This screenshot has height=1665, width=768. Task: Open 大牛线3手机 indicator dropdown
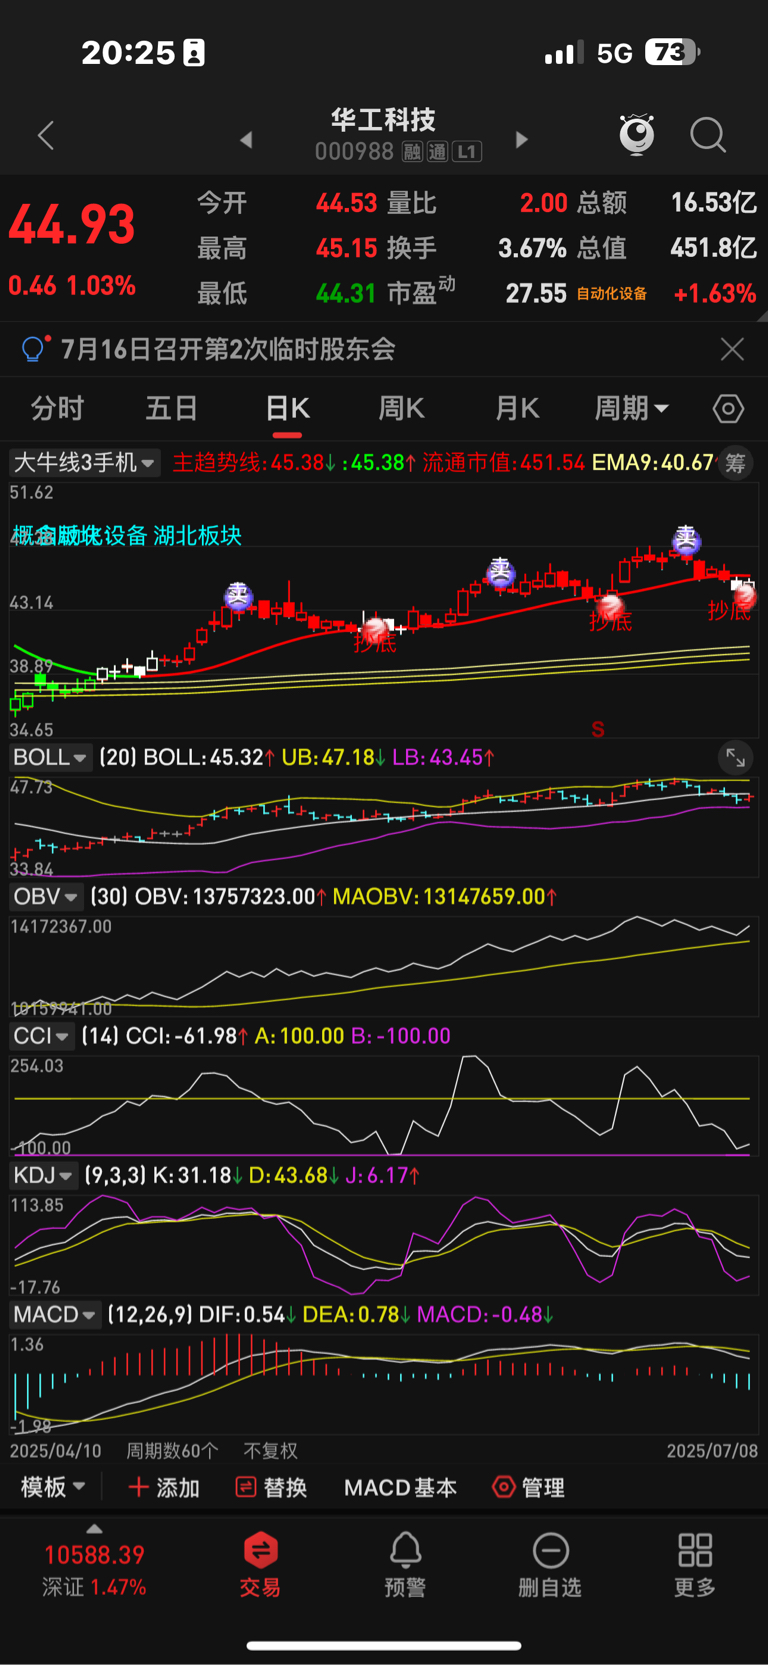point(84,463)
